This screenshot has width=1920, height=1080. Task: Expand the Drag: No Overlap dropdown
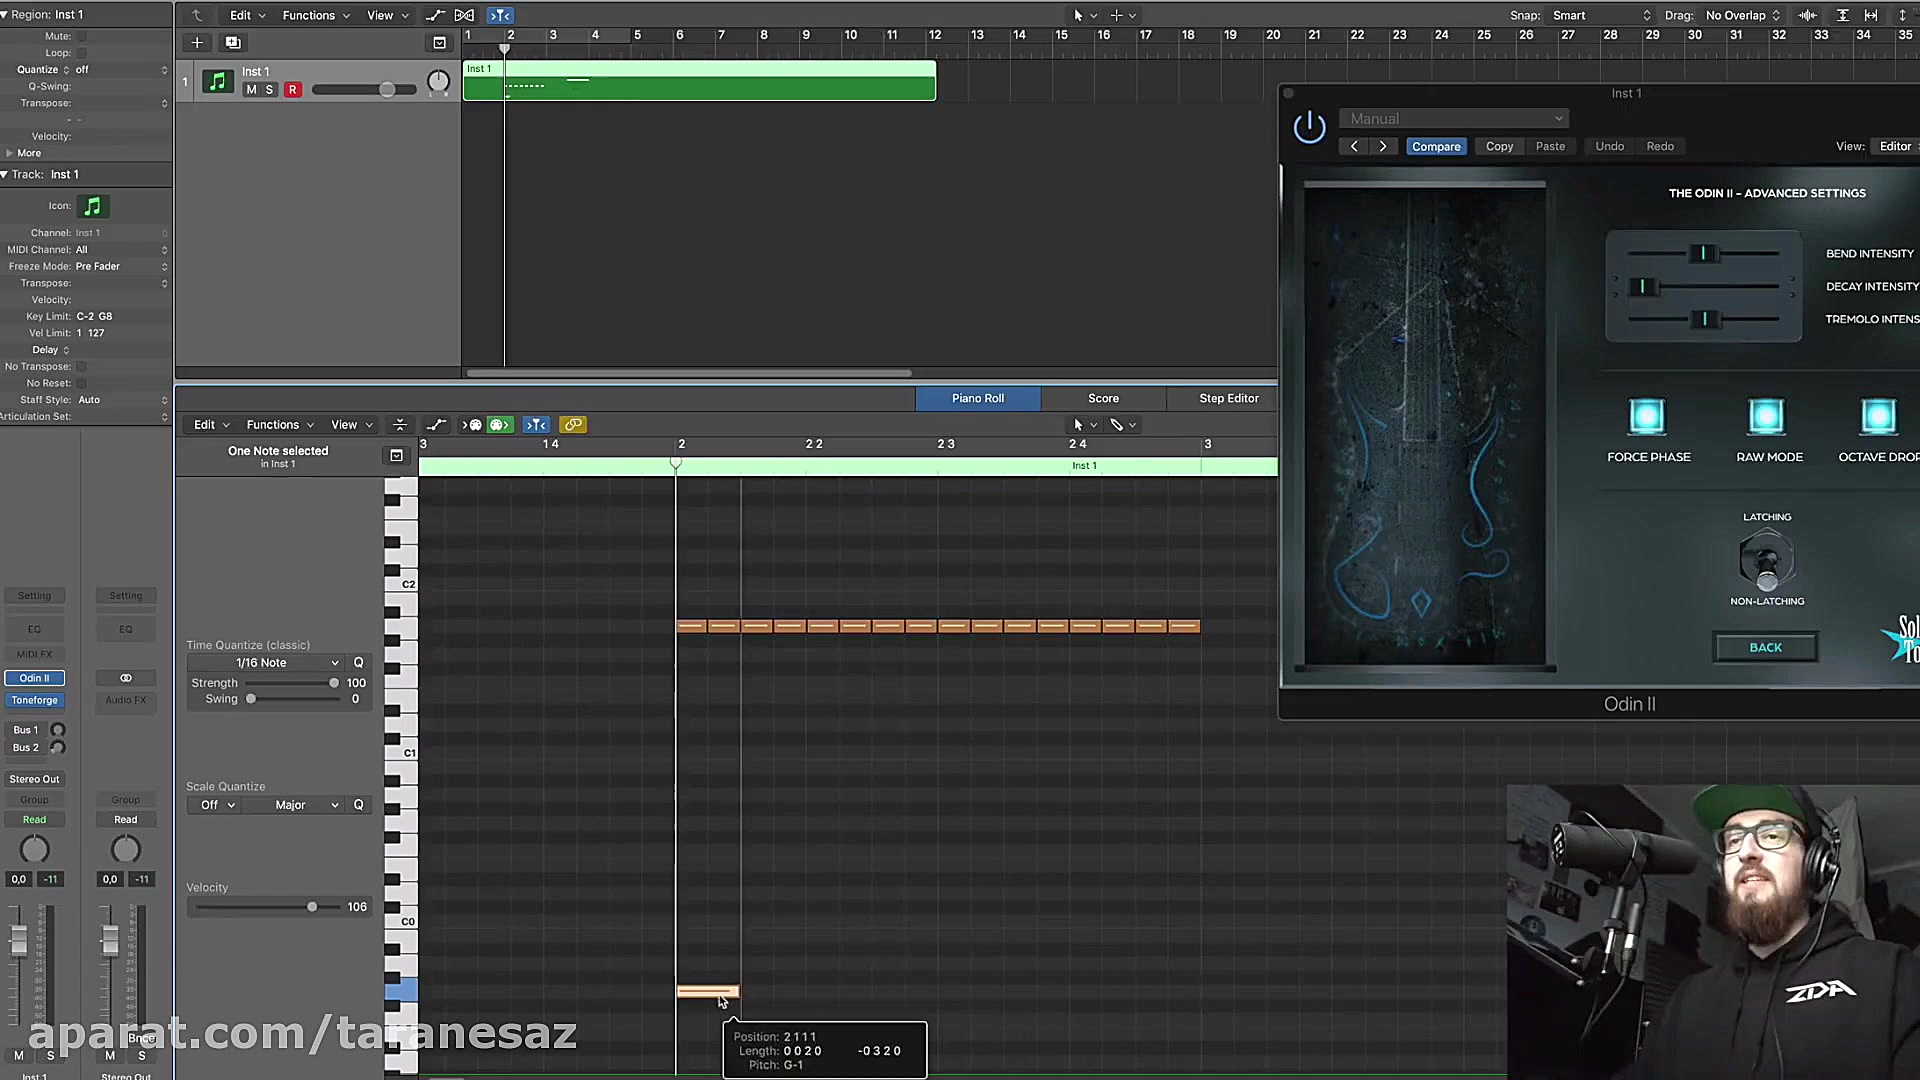(x=1740, y=15)
